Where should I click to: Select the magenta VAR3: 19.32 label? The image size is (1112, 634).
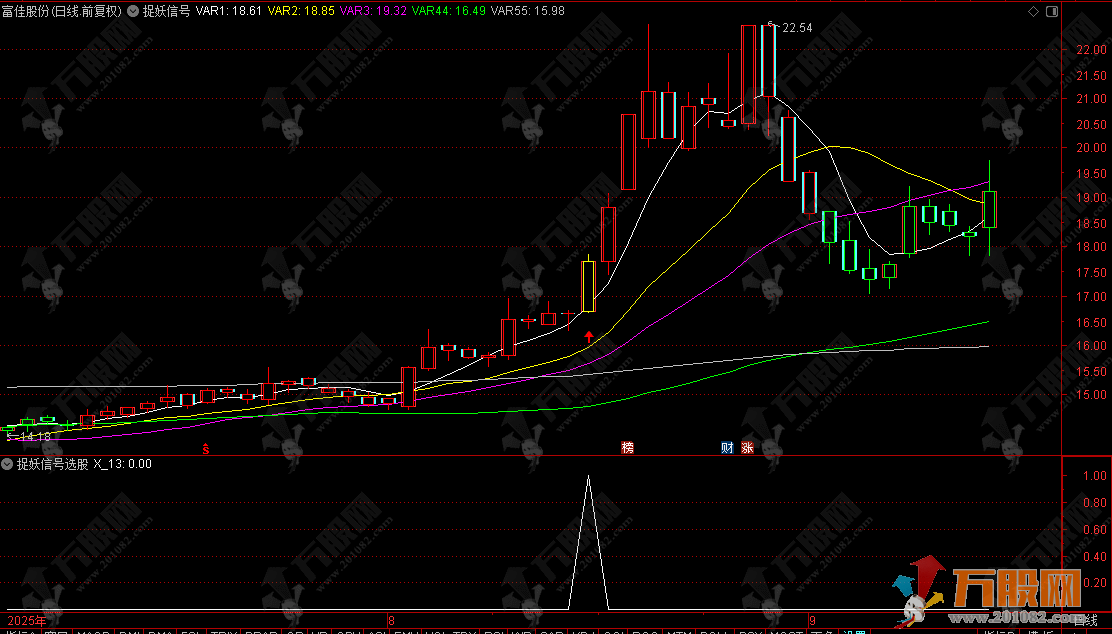point(373,11)
